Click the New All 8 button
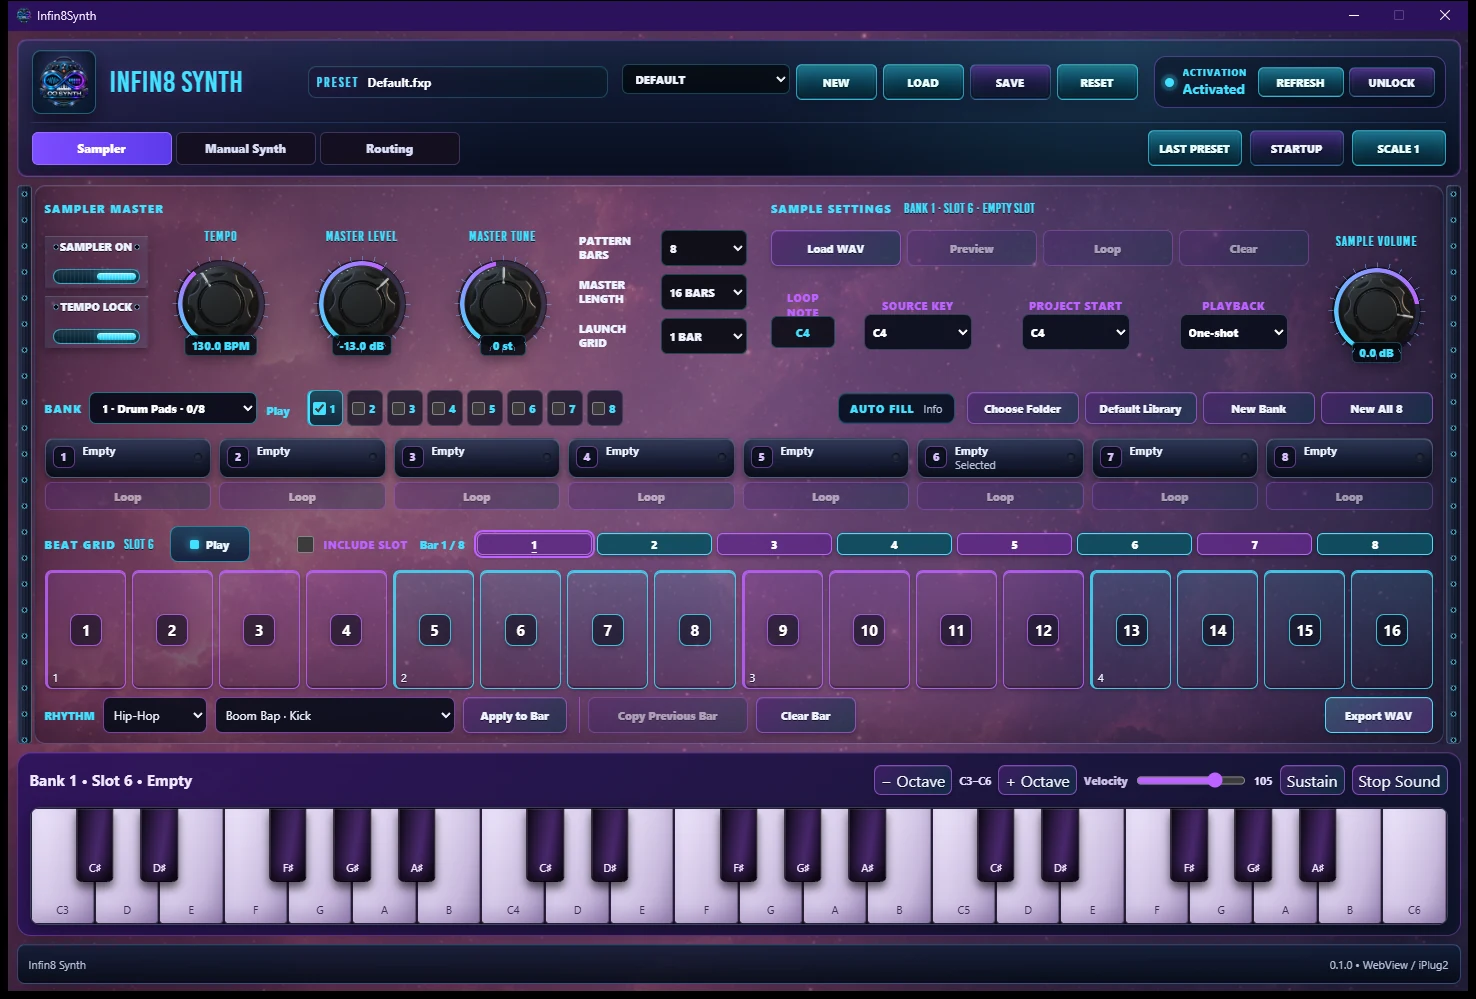 pyautogui.click(x=1376, y=408)
